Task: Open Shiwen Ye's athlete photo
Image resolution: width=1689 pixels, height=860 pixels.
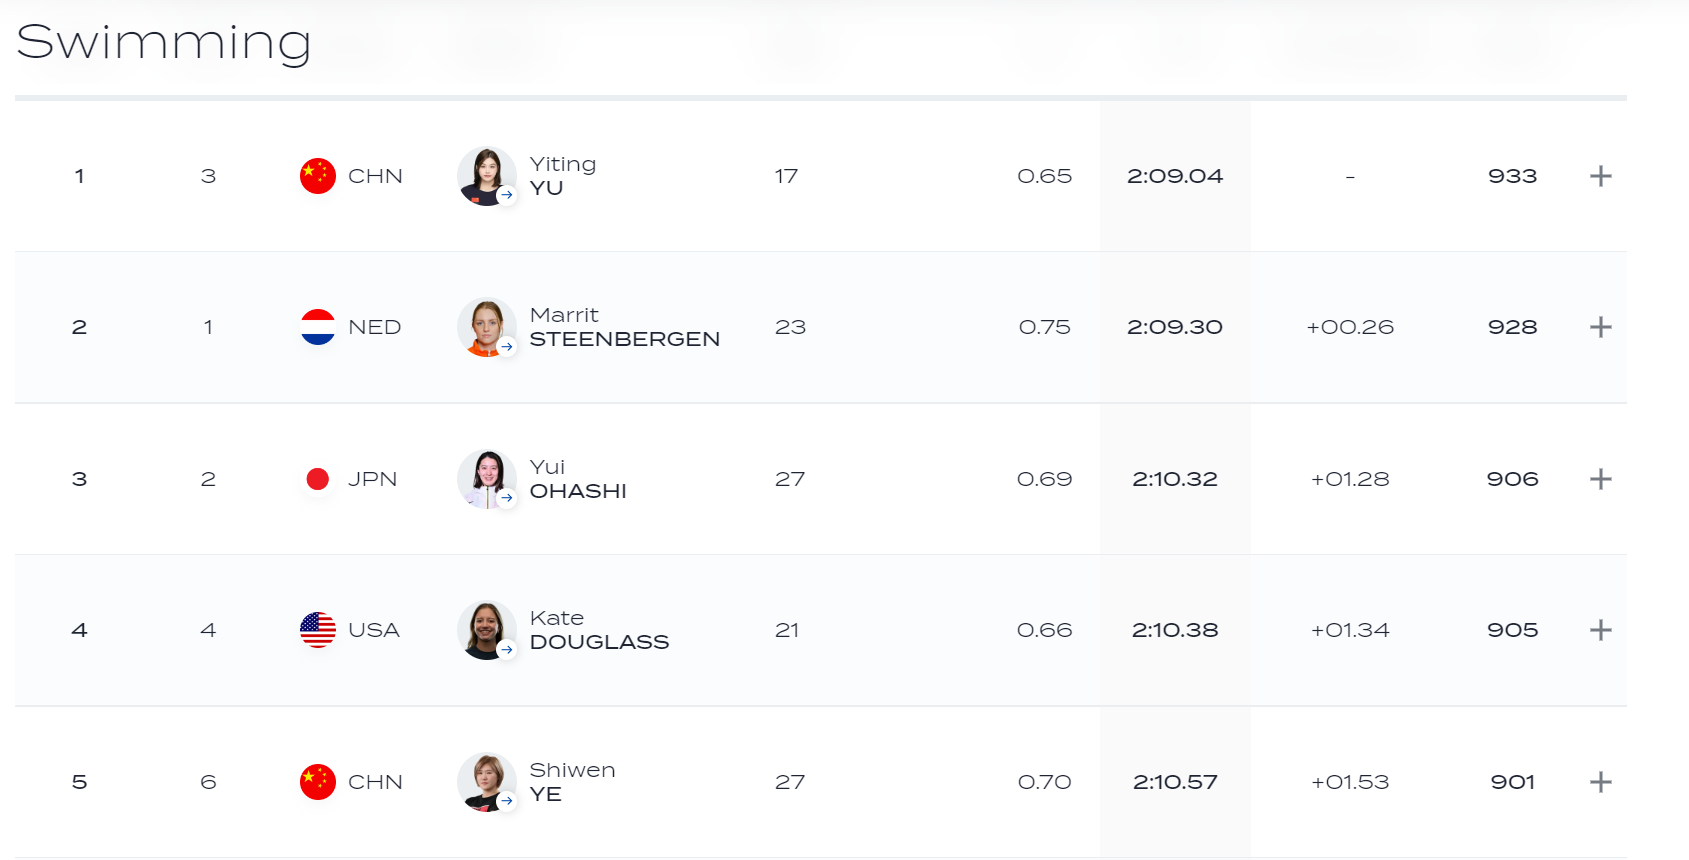Action: click(487, 782)
